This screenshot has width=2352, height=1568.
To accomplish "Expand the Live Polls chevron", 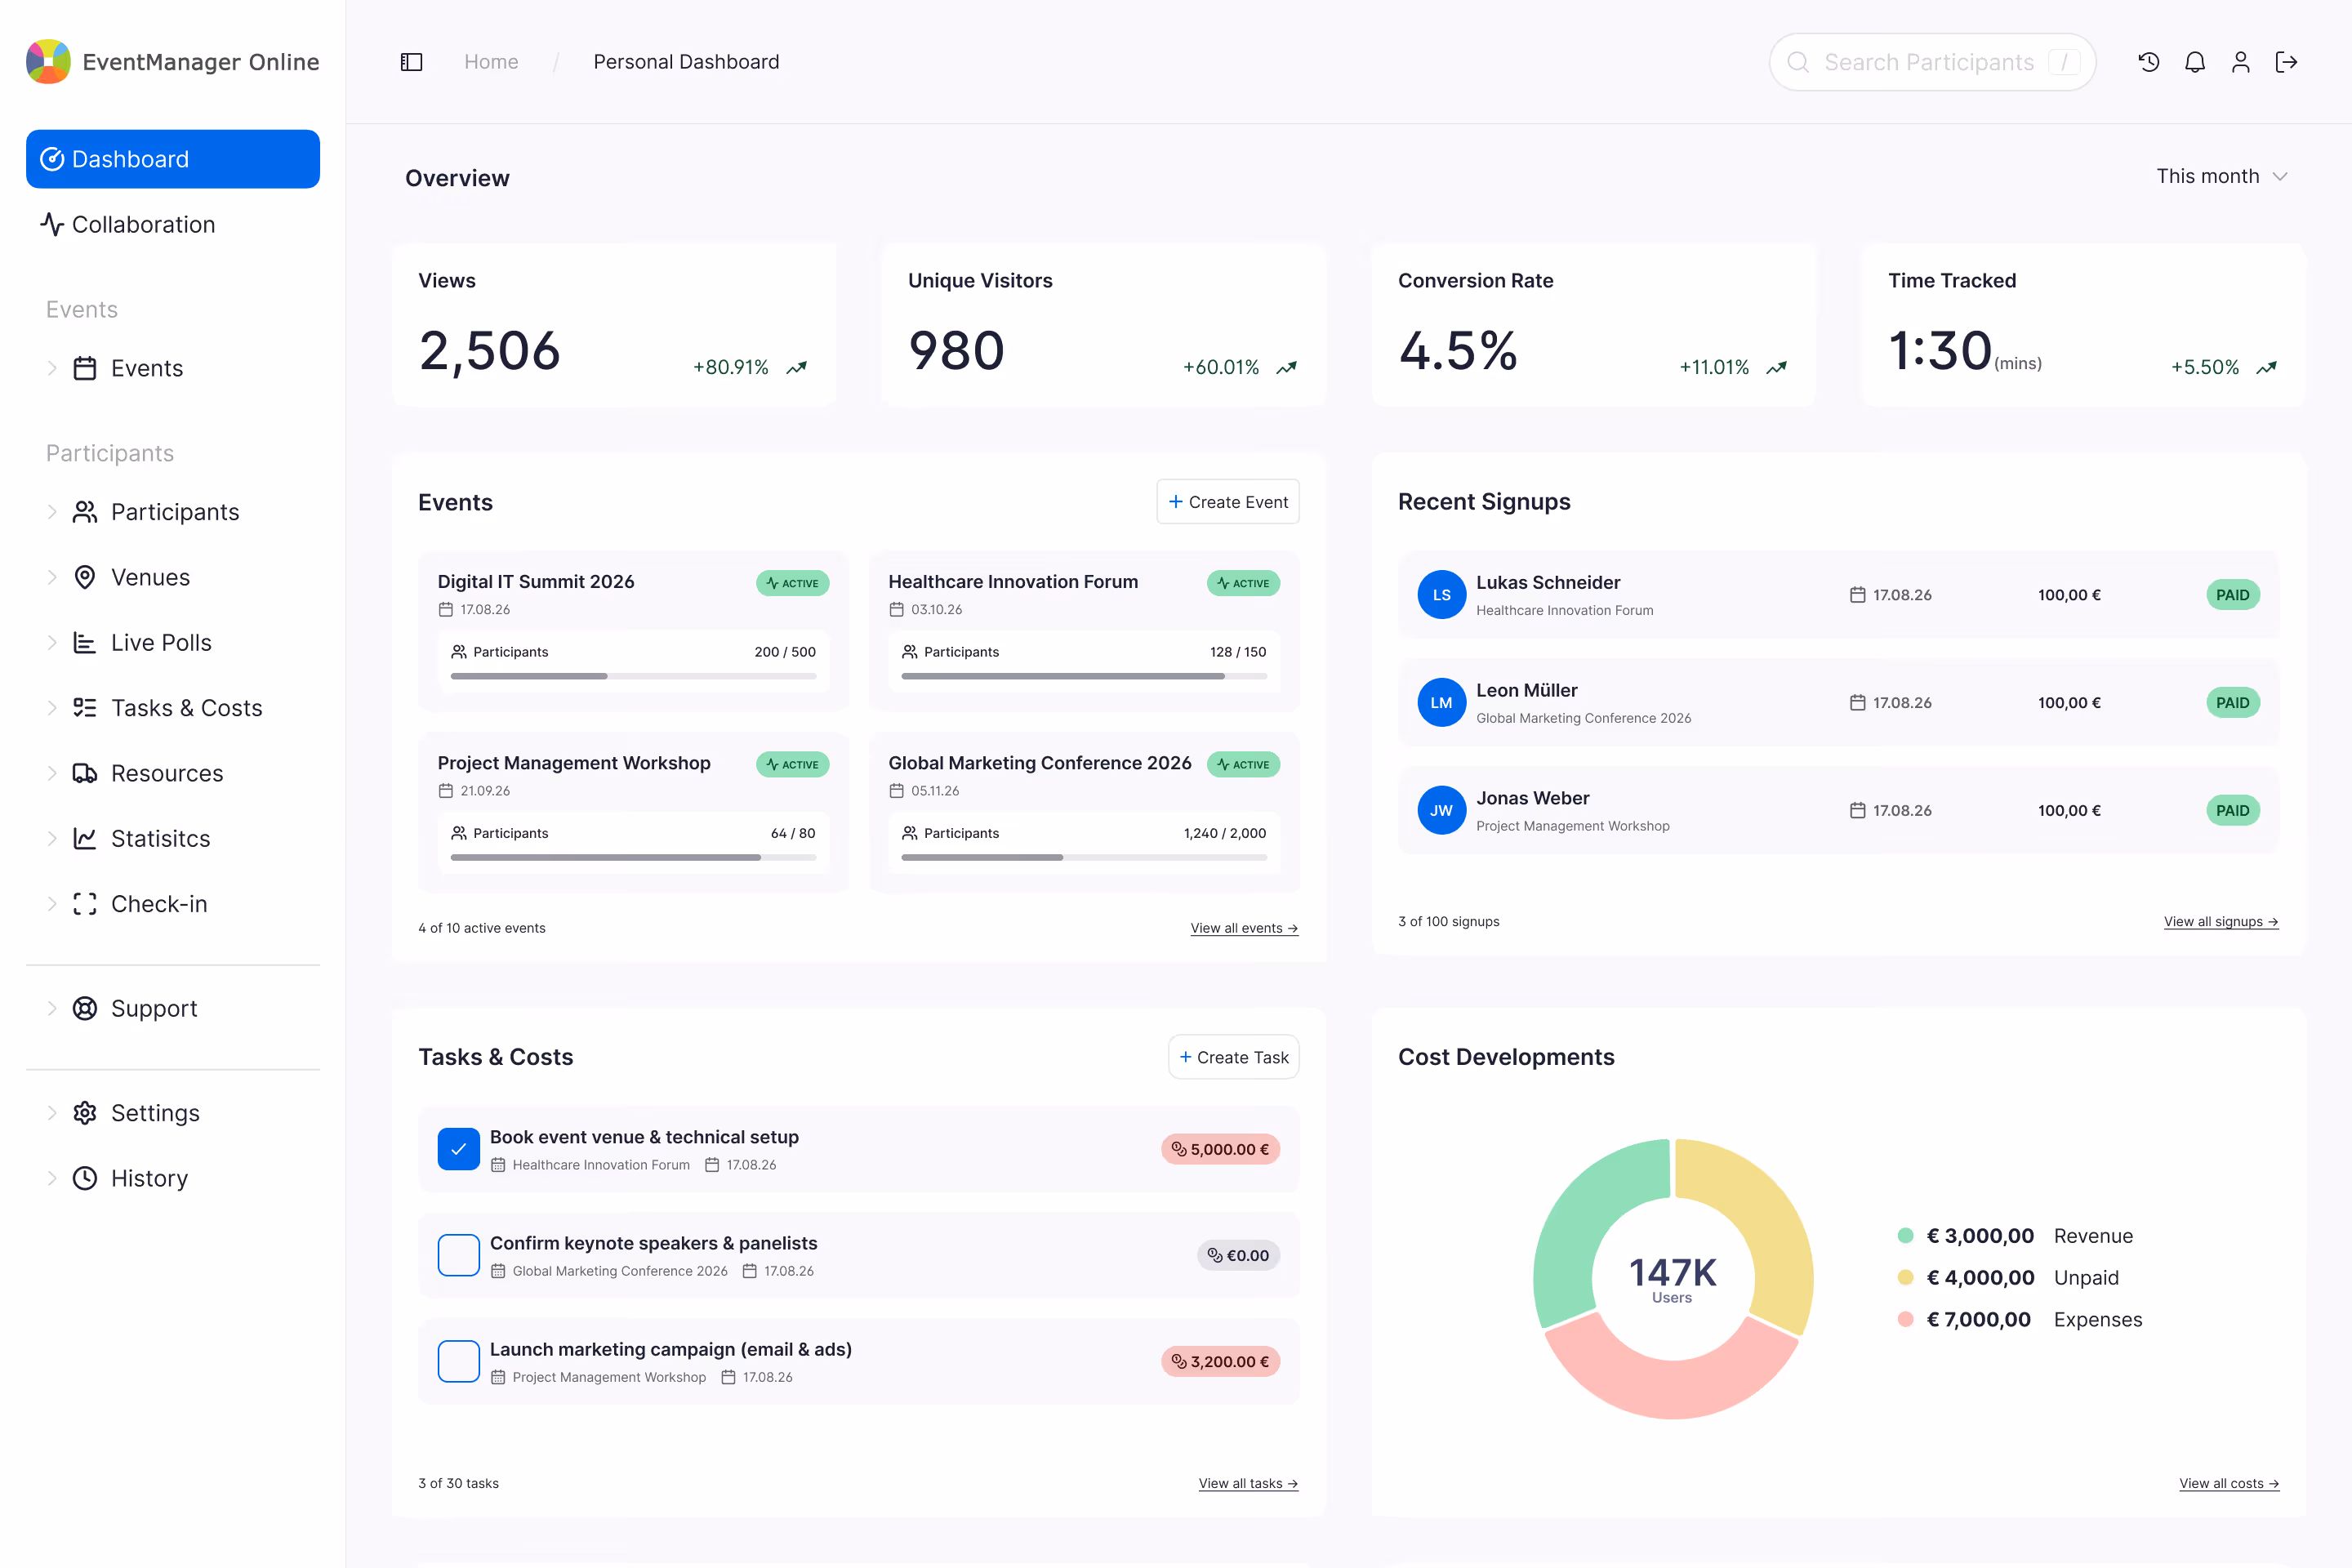I will (x=52, y=642).
